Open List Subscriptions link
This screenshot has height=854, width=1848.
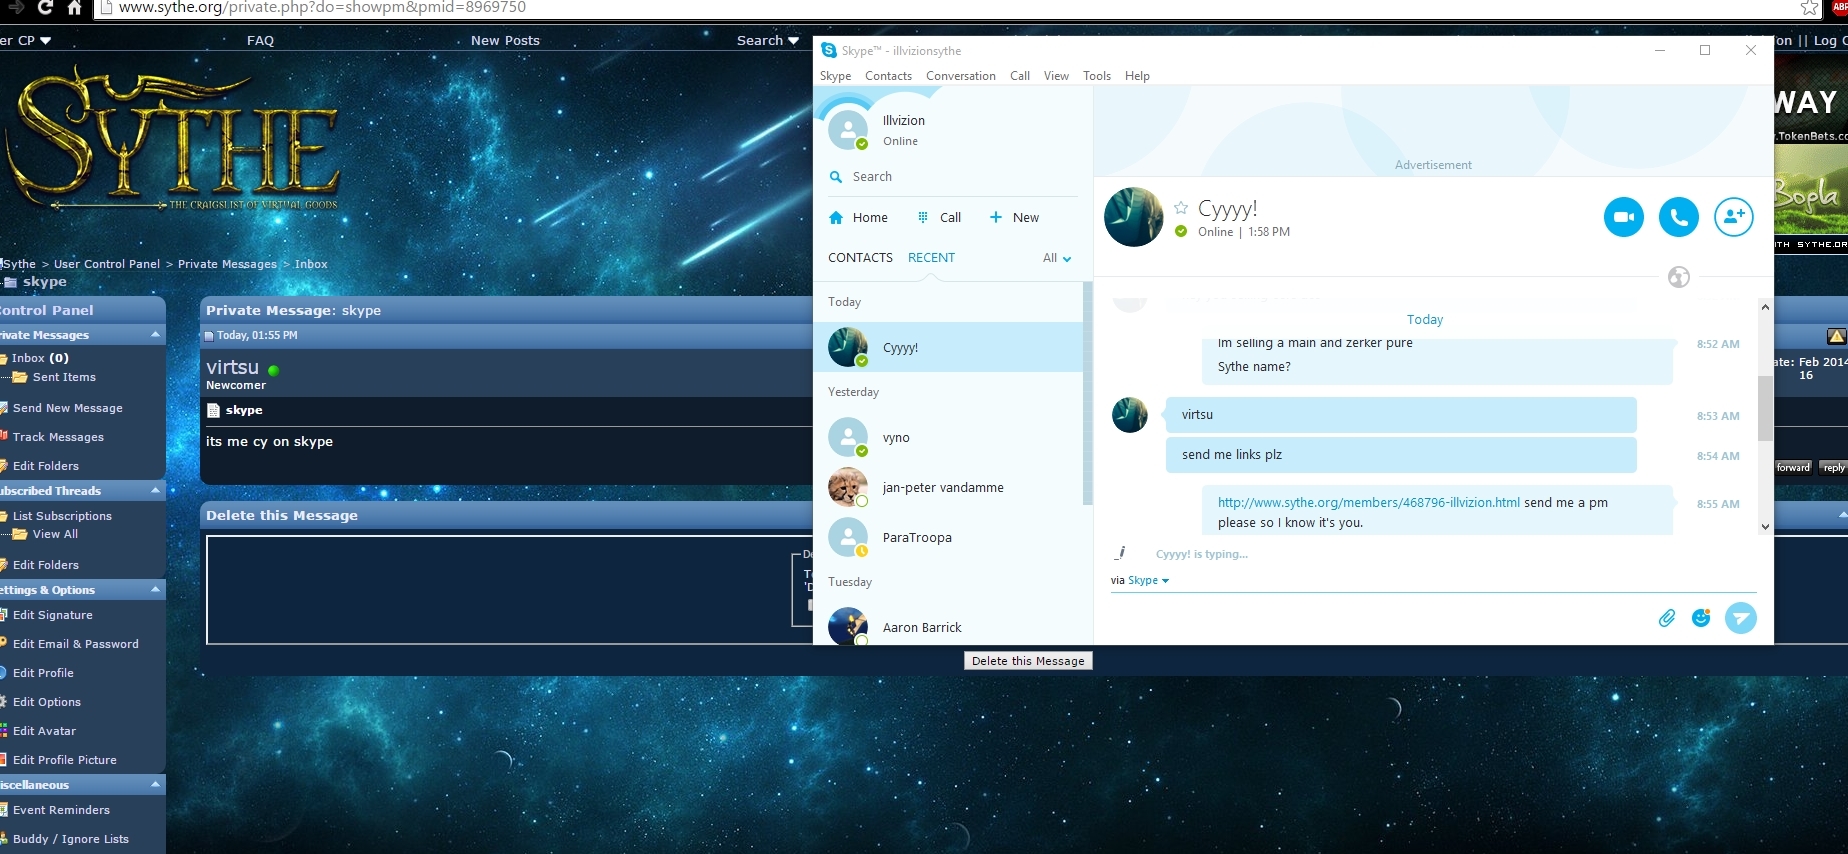(62, 516)
